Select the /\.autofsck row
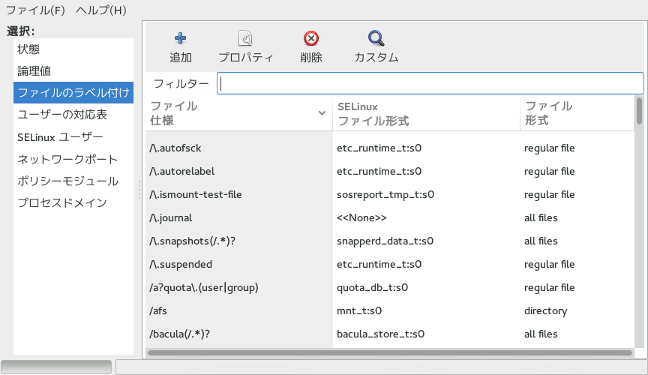The height and width of the screenshot is (375, 648). click(x=390, y=148)
